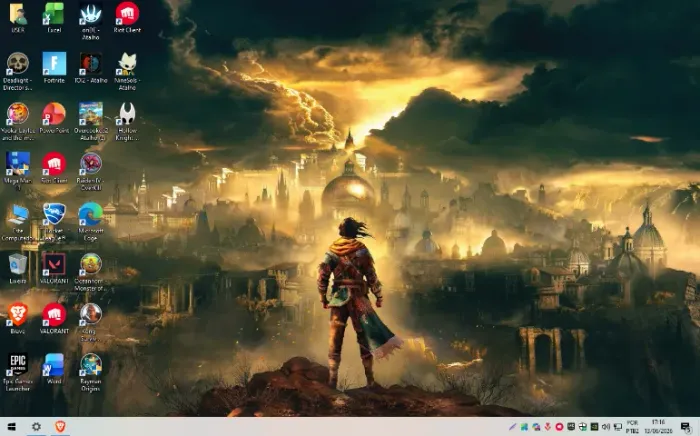Image resolution: width=700 pixels, height=436 pixels.
Task: Select the Fortnite desktop shortcut
Action: (x=54, y=68)
